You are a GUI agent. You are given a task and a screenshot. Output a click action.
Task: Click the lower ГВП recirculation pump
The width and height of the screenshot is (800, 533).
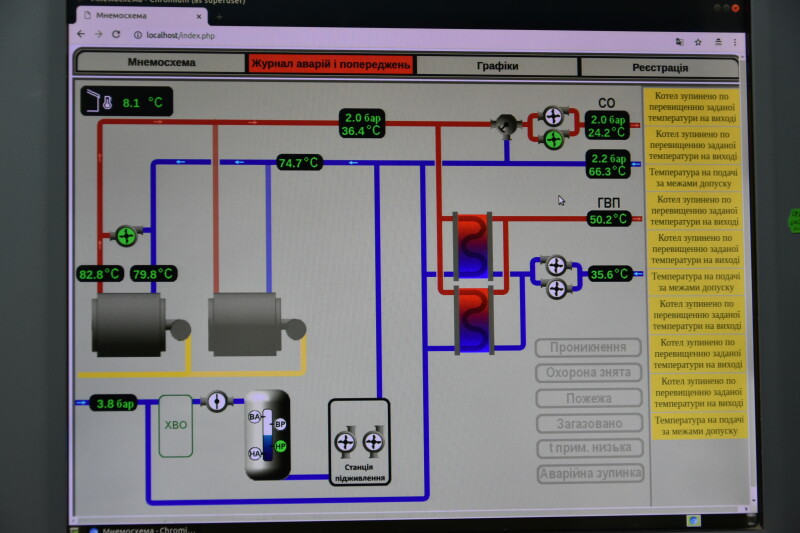tap(557, 289)
